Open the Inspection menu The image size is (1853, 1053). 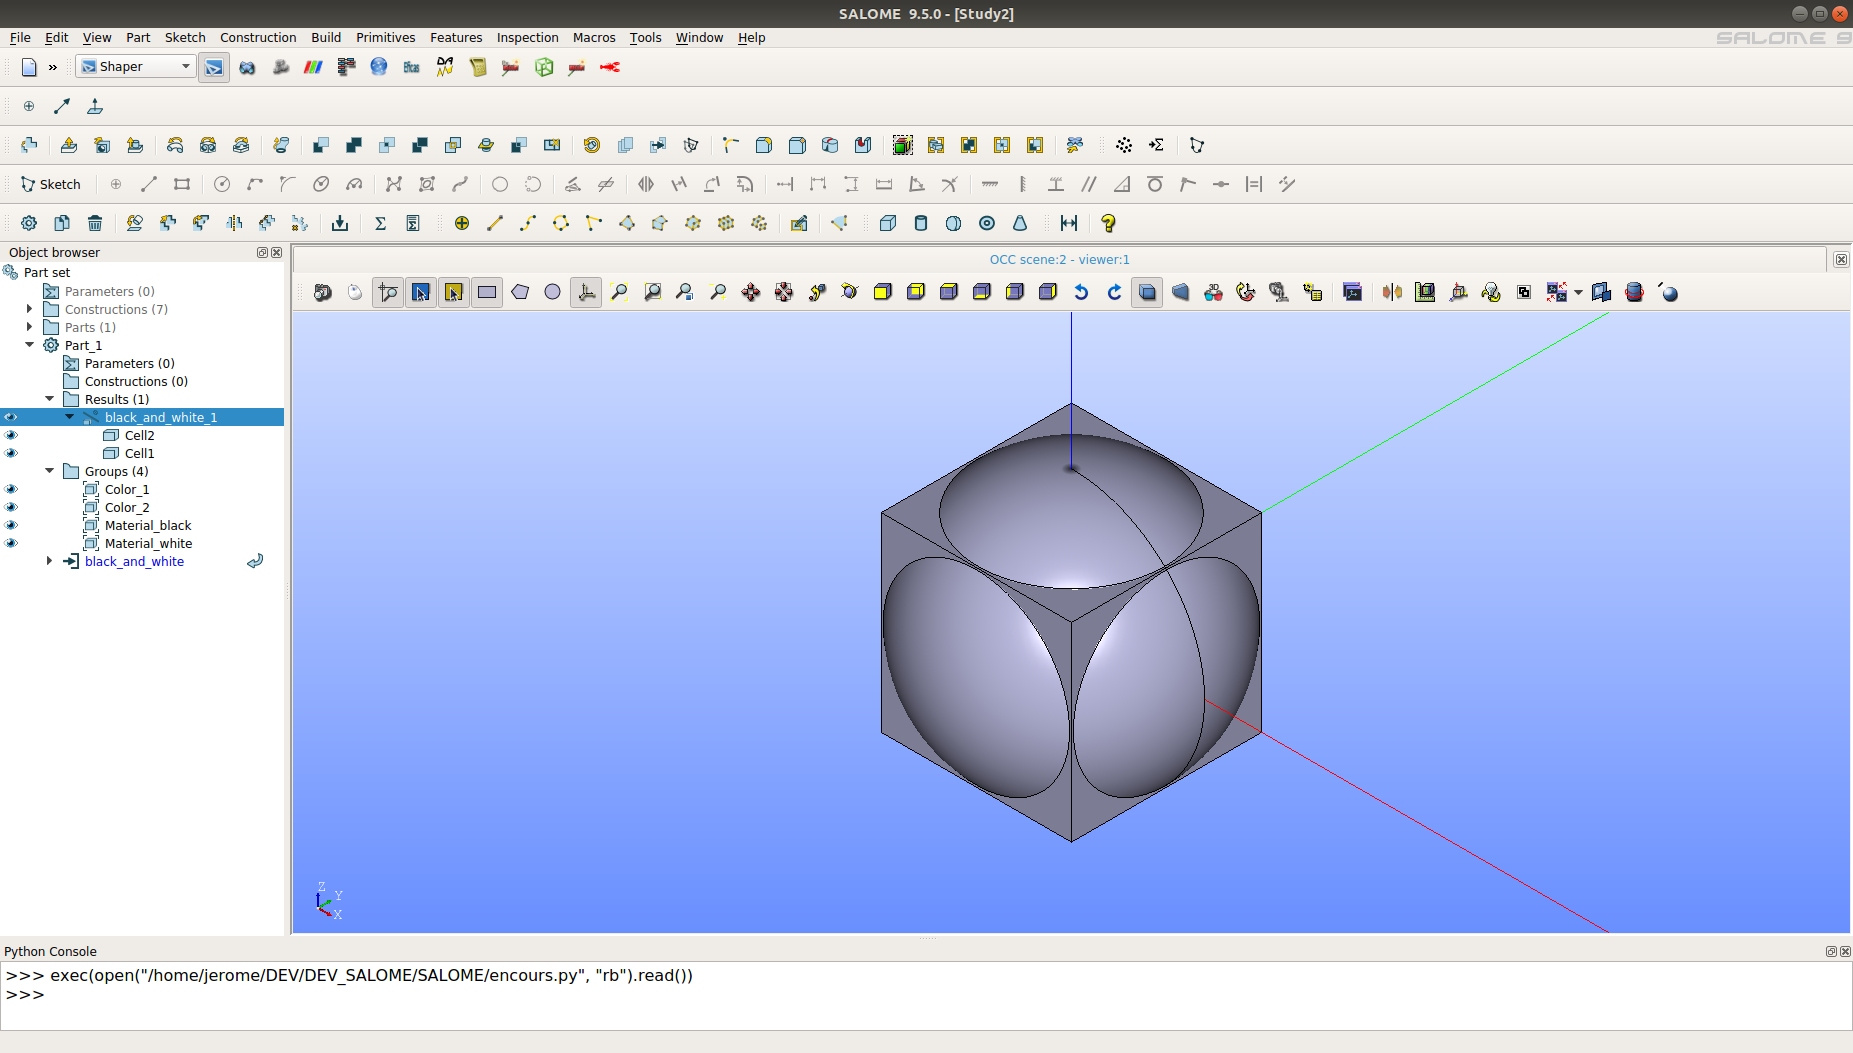[527, 37]
